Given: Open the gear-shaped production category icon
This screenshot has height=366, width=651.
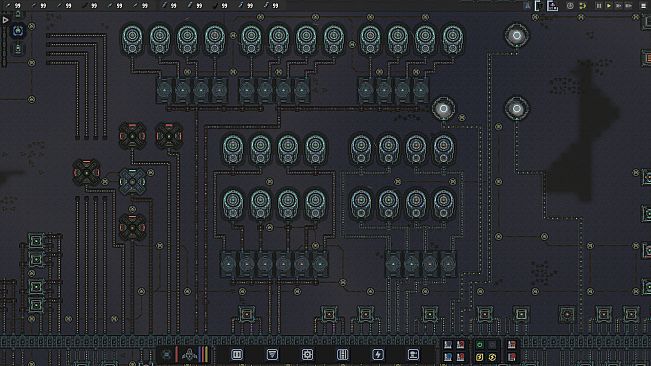Looking at the screenshot, I should (307, 354).
